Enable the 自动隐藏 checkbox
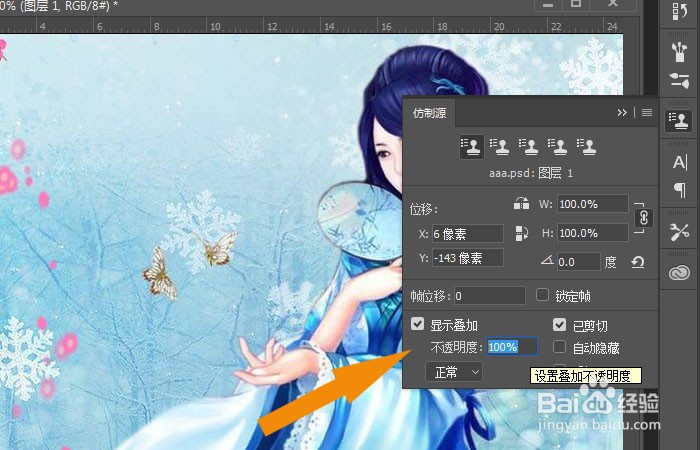This screenshot has height=450, width=700. pos(559,347)
